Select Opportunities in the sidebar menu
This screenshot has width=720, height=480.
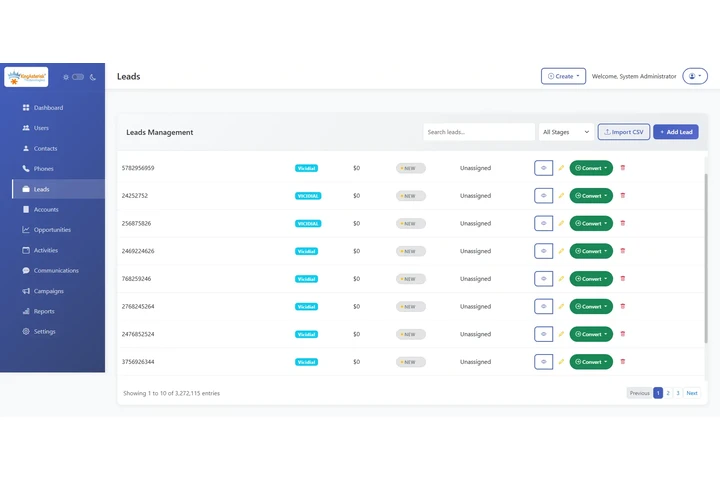coord(52,230)
